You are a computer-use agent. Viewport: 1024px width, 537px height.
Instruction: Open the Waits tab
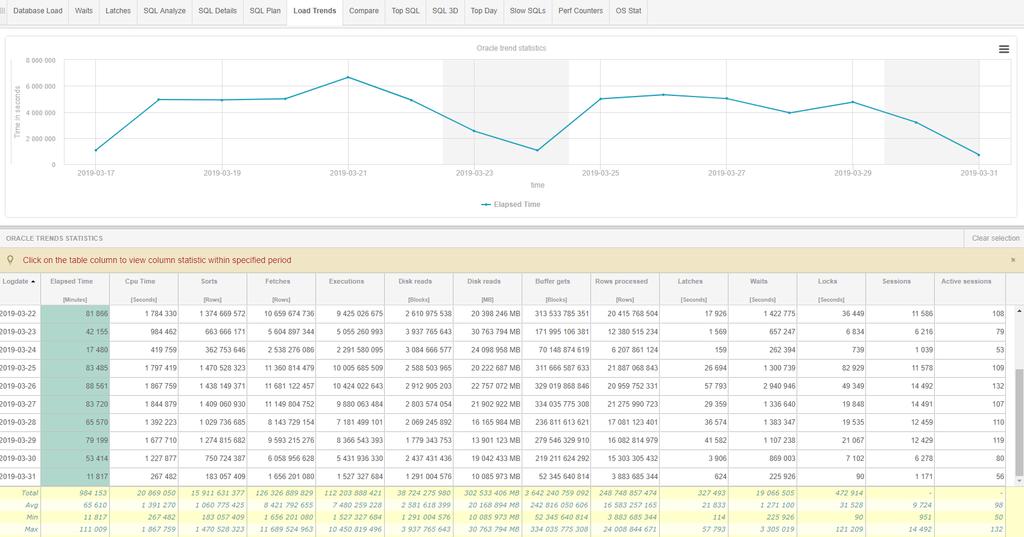[84, 11]
